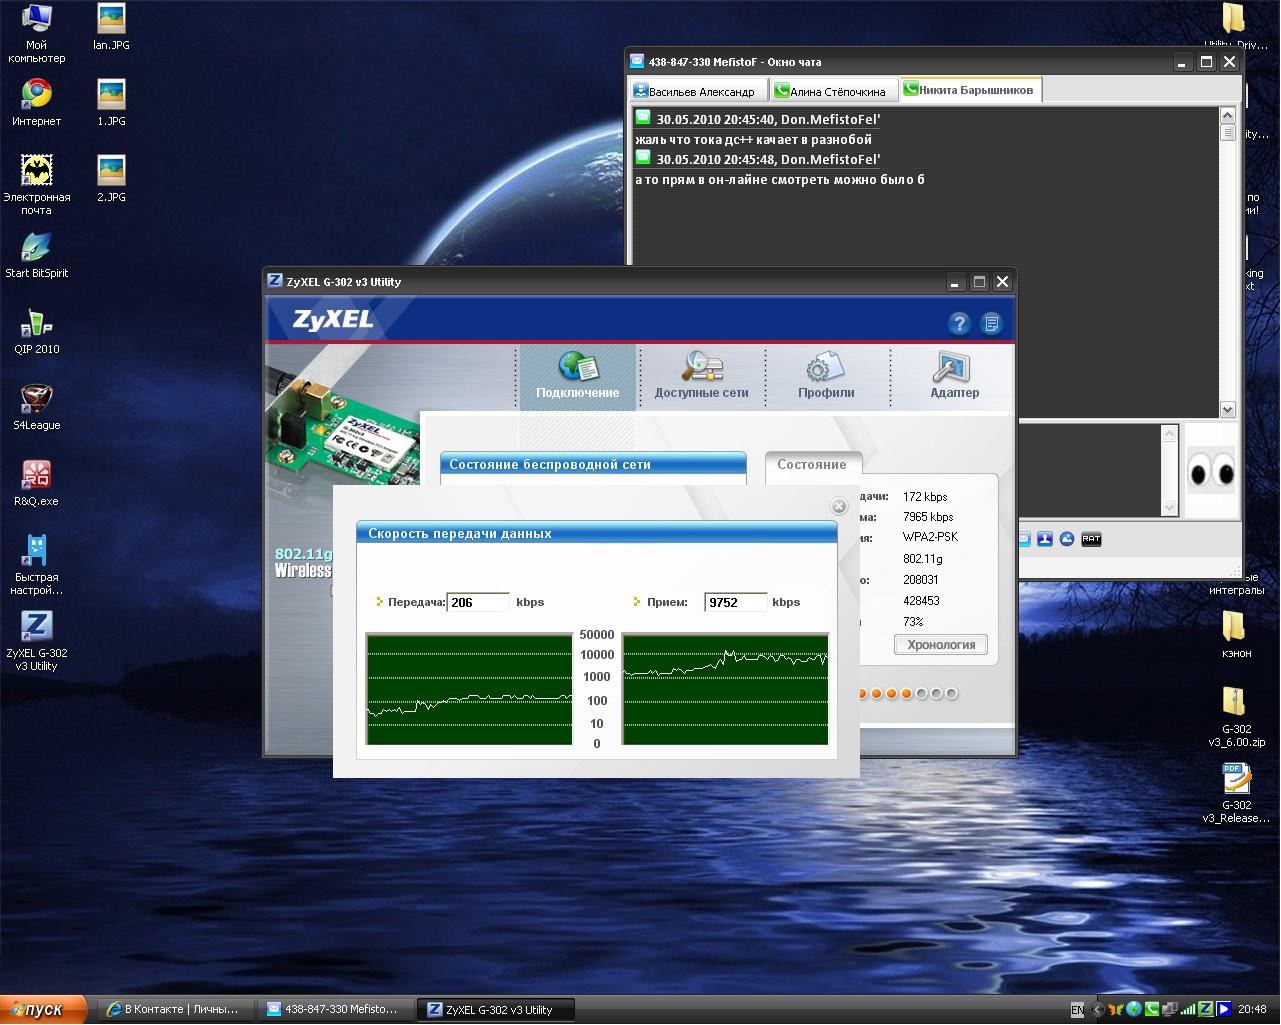The height and width of the screenshot is (1025, 1281).
Task: Select the S4League desktop icon
Action: (37, 407)
